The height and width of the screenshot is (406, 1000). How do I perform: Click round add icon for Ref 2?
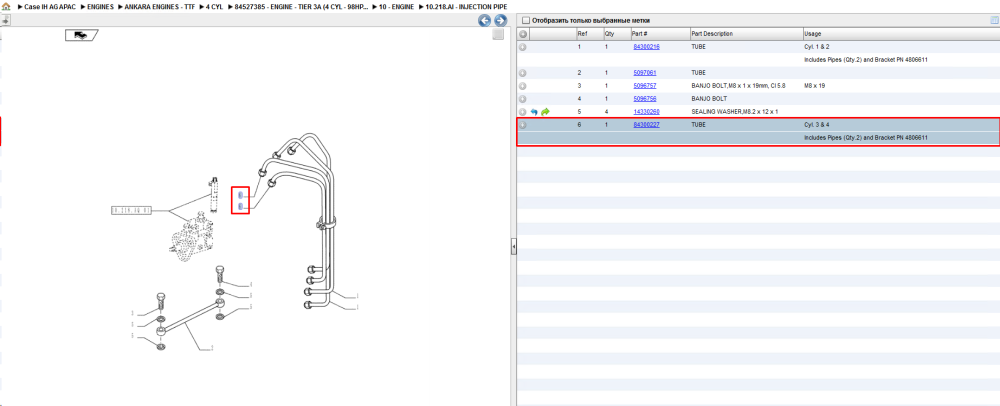[x=522, y=73]
